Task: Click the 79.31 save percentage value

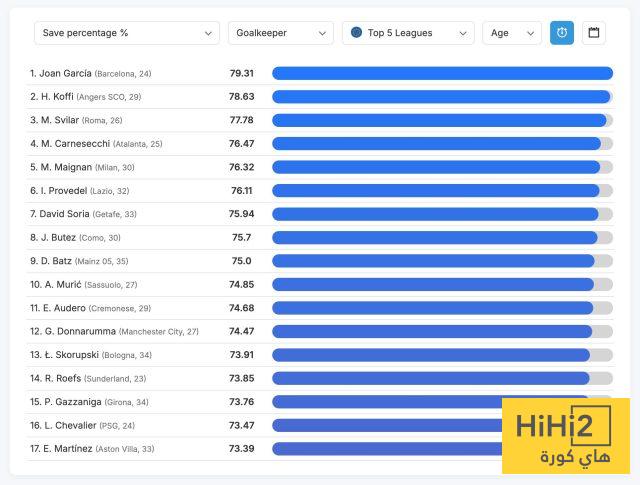Action: click(x=241, y=73)
